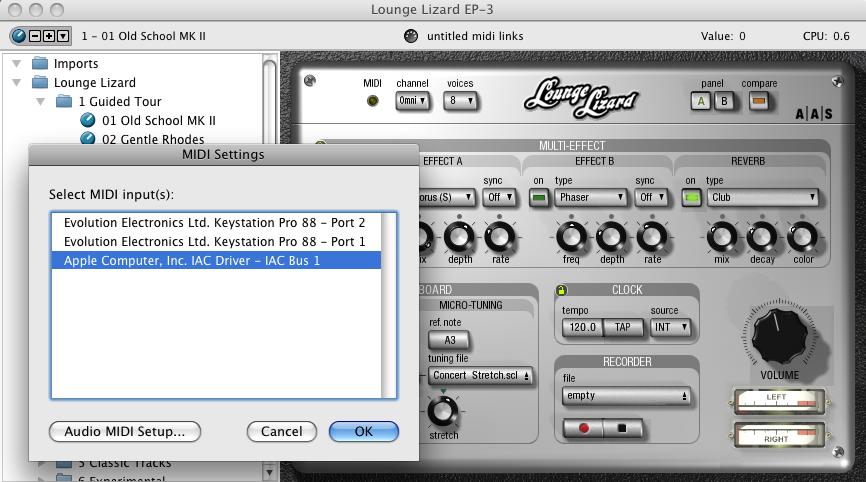
Task: Cancel the MIDI Settings dialog
Action: point(282,431)
